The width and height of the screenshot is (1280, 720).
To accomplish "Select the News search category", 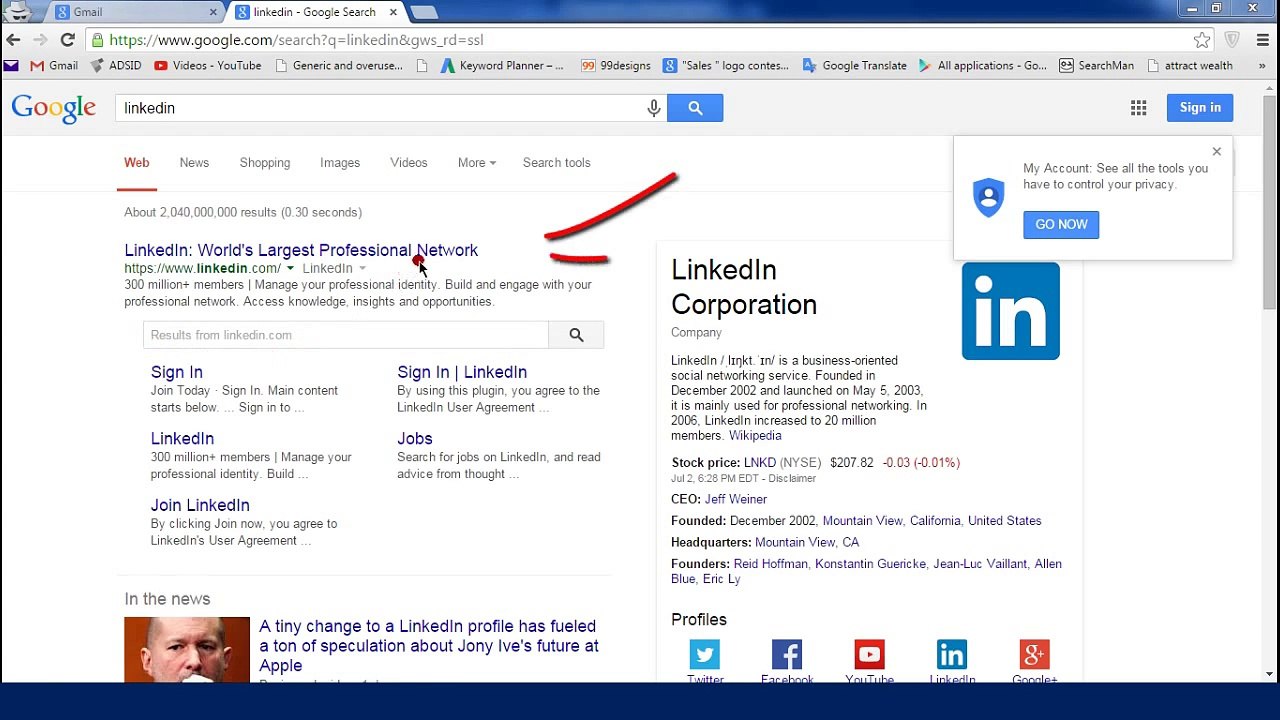I will [194, 163].
